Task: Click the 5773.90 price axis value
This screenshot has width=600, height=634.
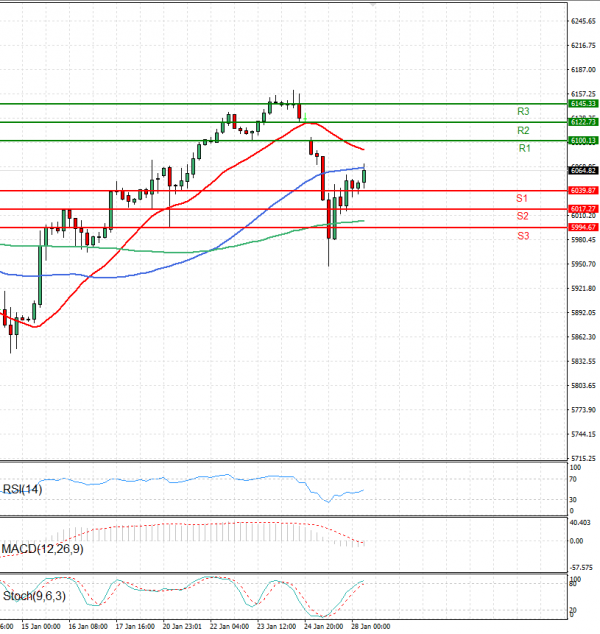Action: click(583, 410)
